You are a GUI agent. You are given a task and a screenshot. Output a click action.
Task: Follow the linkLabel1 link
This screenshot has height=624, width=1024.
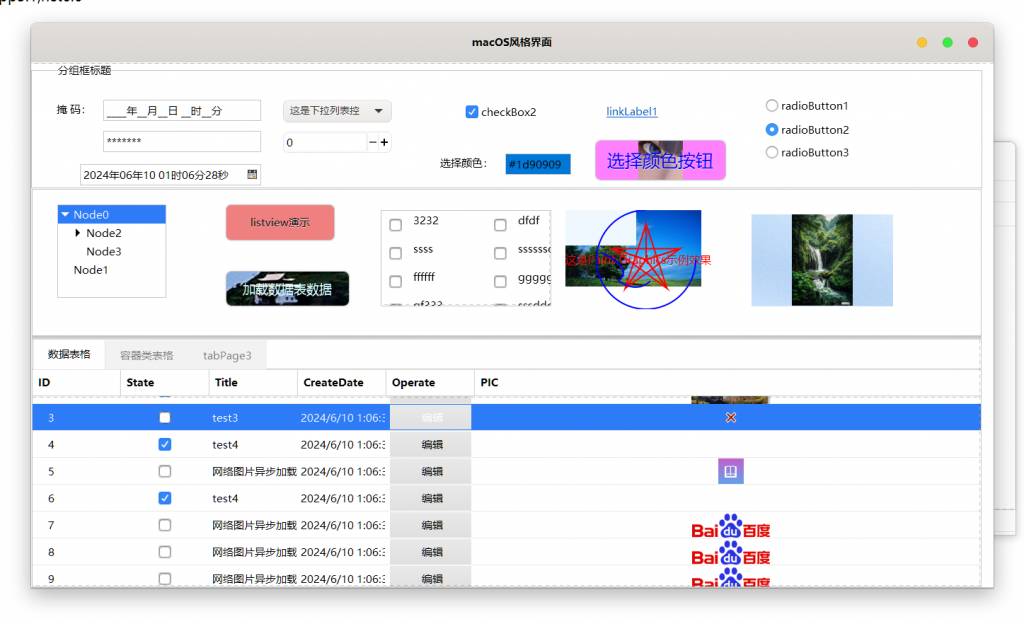[632, 112]
